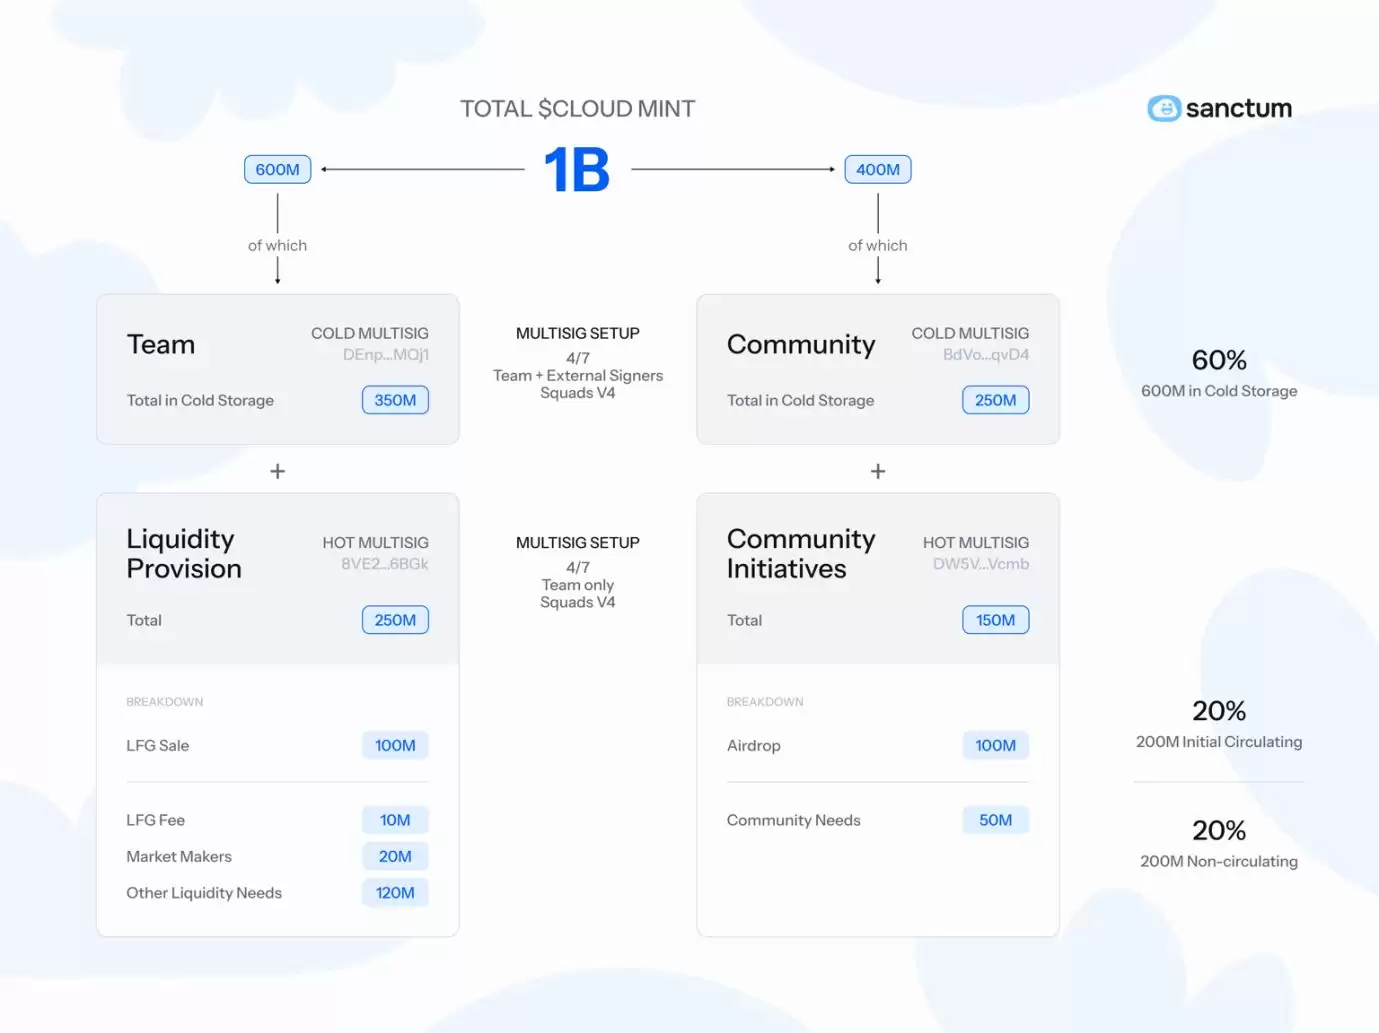The image size is (1379, 1033).
Task: Click Community Initiatives address DW5V...Vcmb
Action: pyautogui.click(x=980, y=564)
